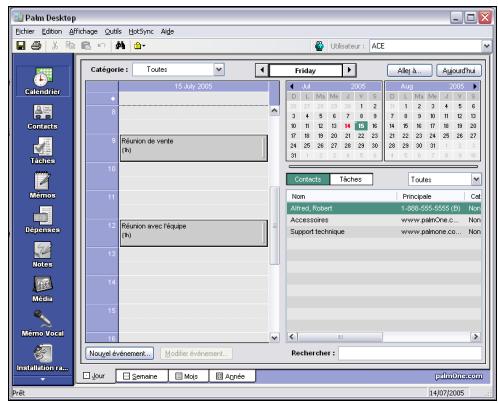Click the 15 July 2005 day header

[194, 86]
